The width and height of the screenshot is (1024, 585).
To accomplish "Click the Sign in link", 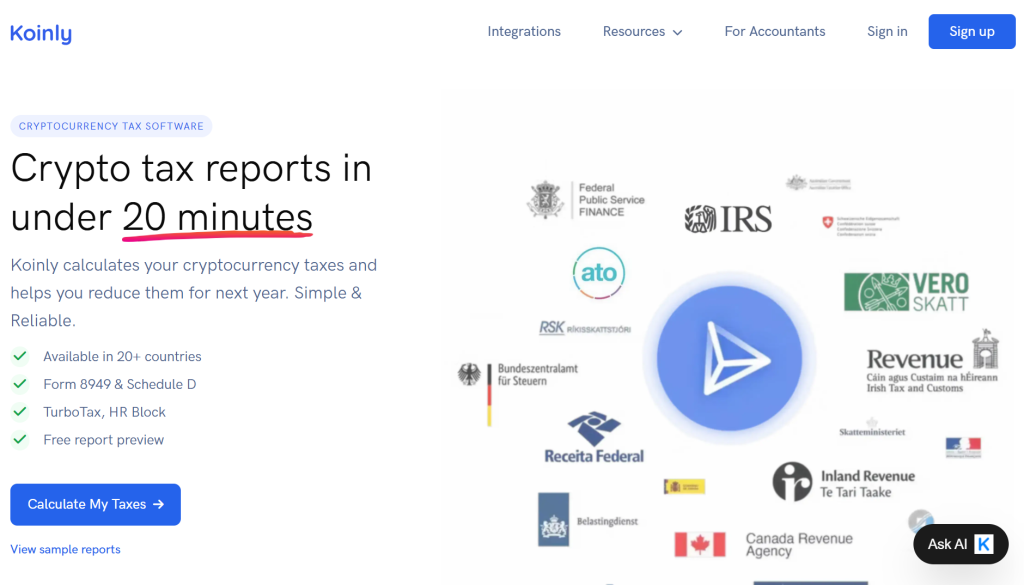I will coord(887,32).
